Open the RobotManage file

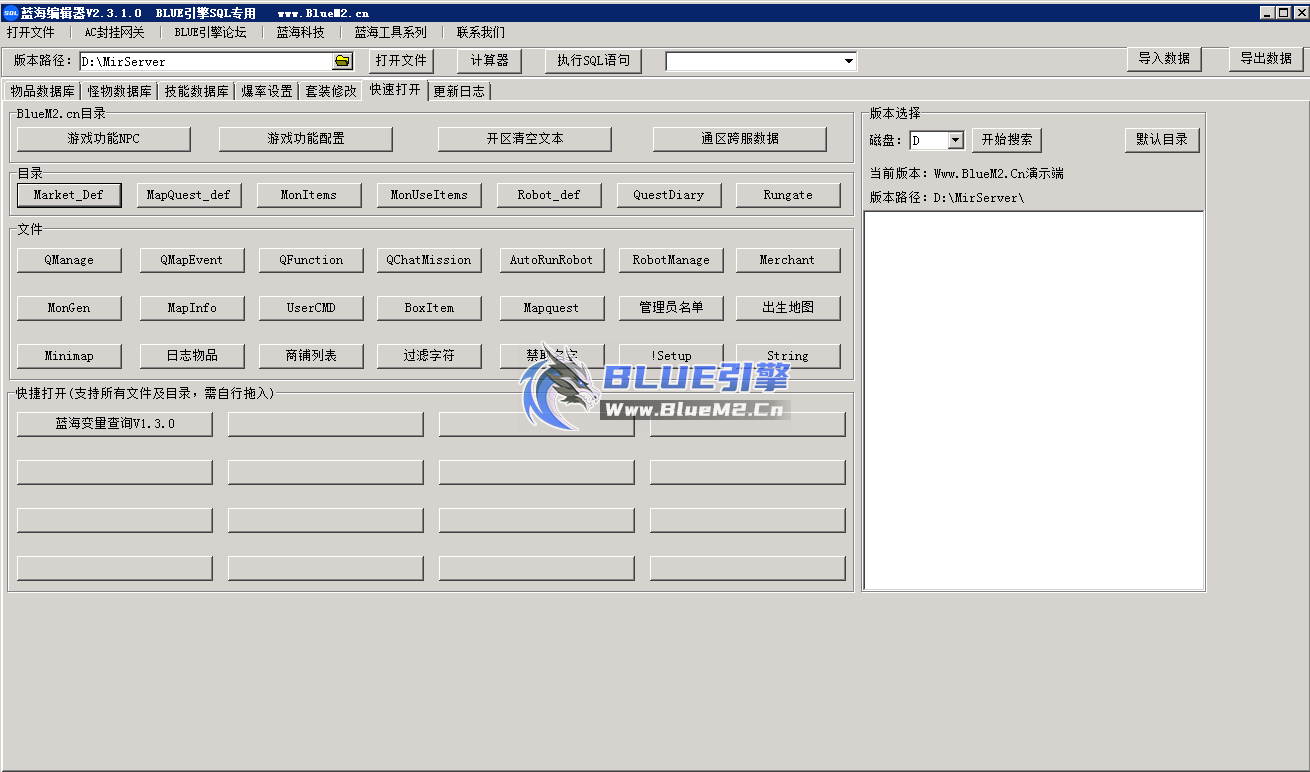click(671, 260)
